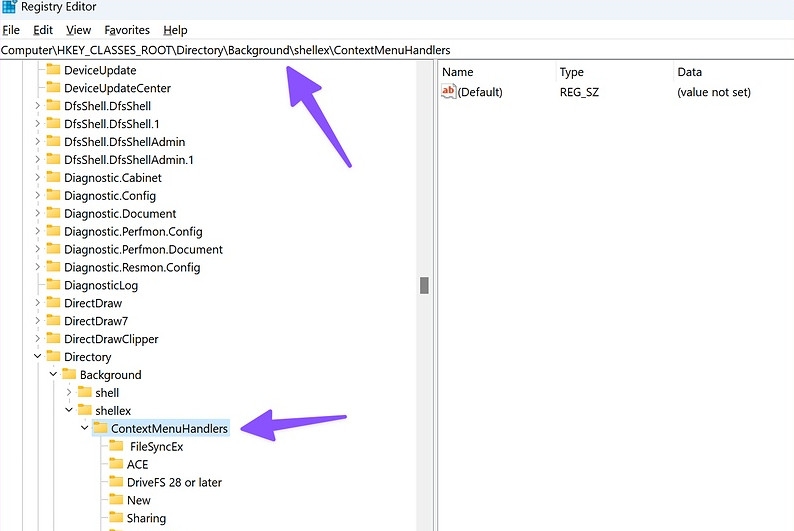Click the Background folder icon
794x531 pixels.
tap(69, 375)
